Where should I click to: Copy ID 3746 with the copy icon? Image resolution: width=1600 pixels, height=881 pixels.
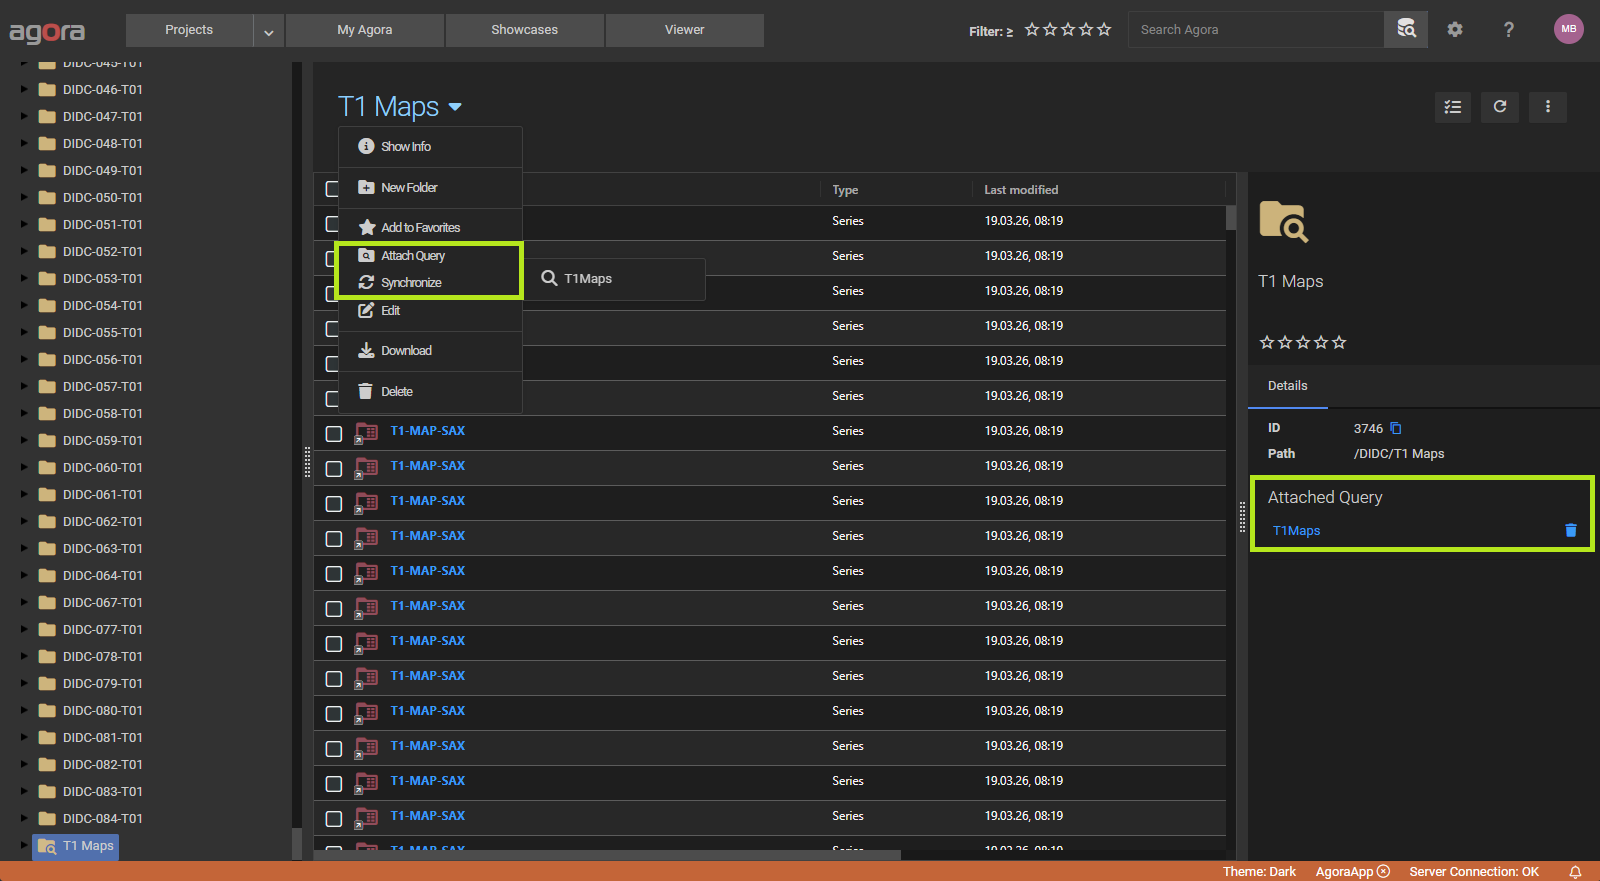point(1396,429)
